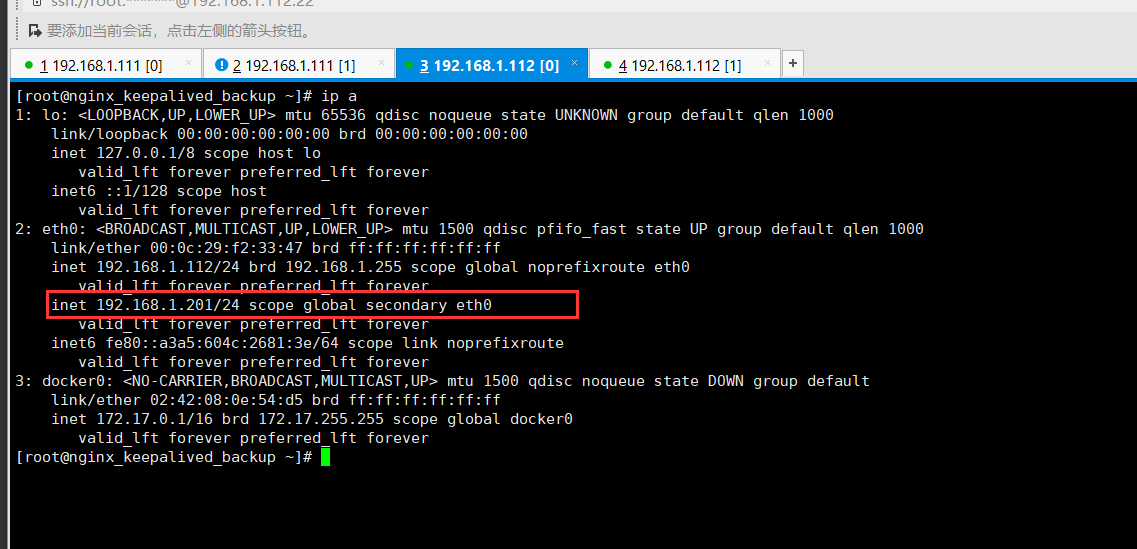Close tab 2 192.168.1.111 [1]
This screenshot has width=1137, height=549.
(381, 63)
